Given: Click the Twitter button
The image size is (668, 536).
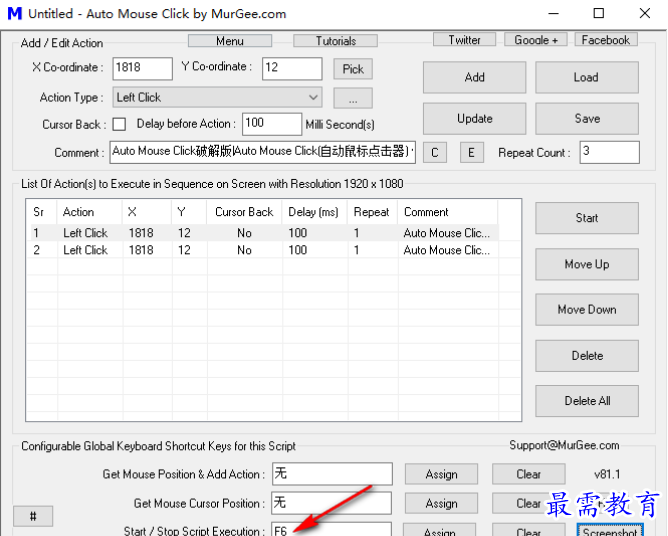Looking at the screenshot, I should 464,40.
